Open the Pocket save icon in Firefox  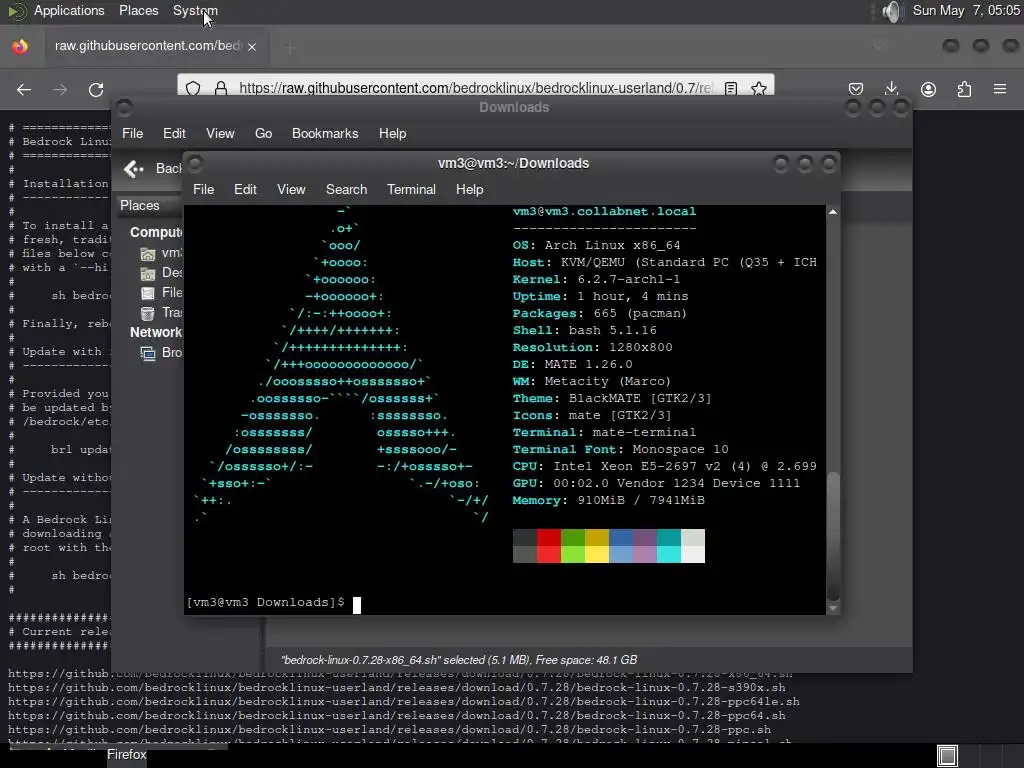pyautogui.click(x=856, y=89)
